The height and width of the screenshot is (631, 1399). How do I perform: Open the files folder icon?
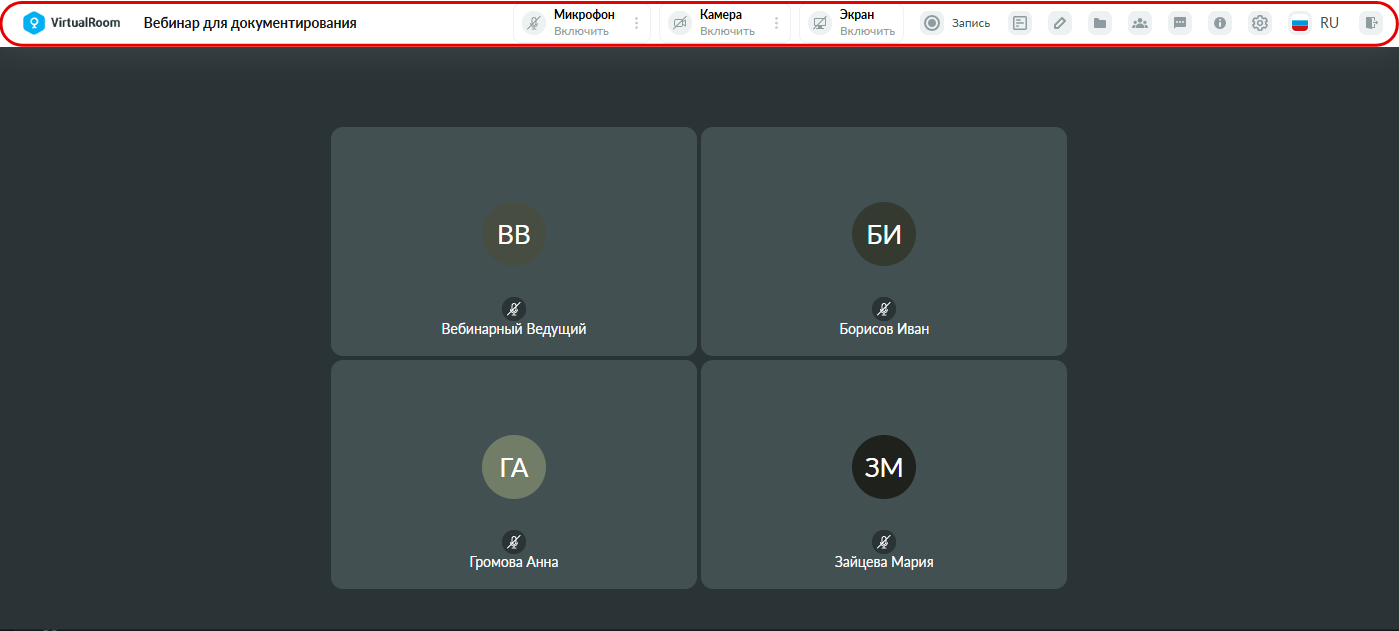(x=1100, y=23)
